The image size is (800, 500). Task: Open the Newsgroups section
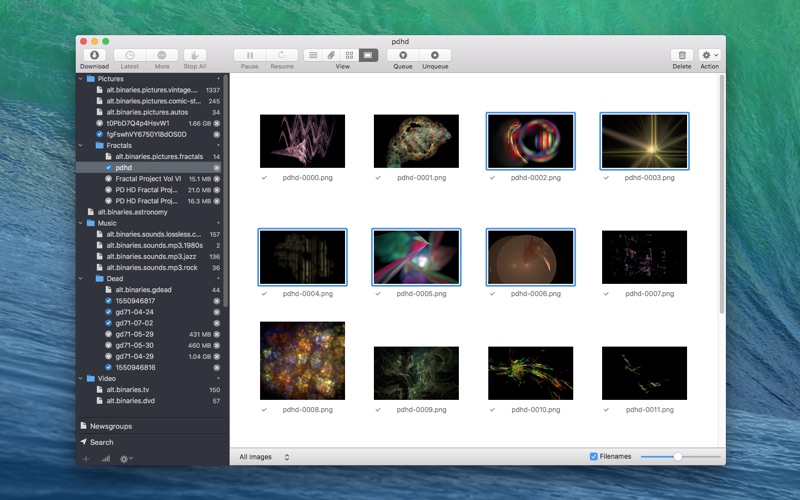[110, 426]
